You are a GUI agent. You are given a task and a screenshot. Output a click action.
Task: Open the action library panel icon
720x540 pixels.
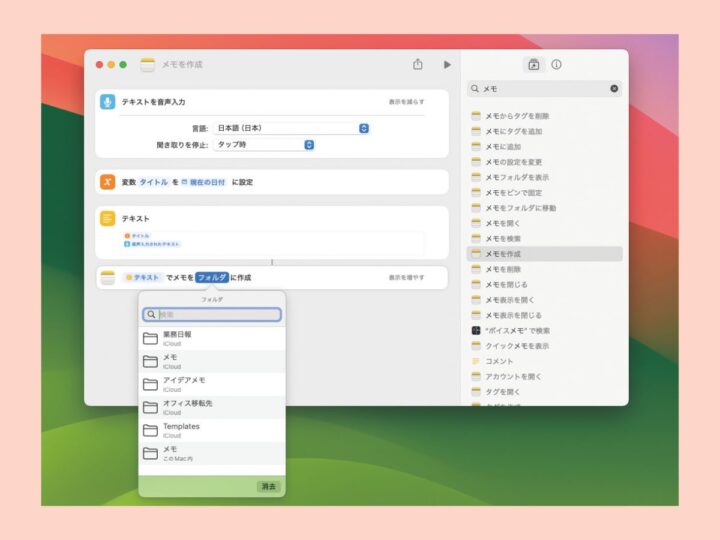point(534,65)
